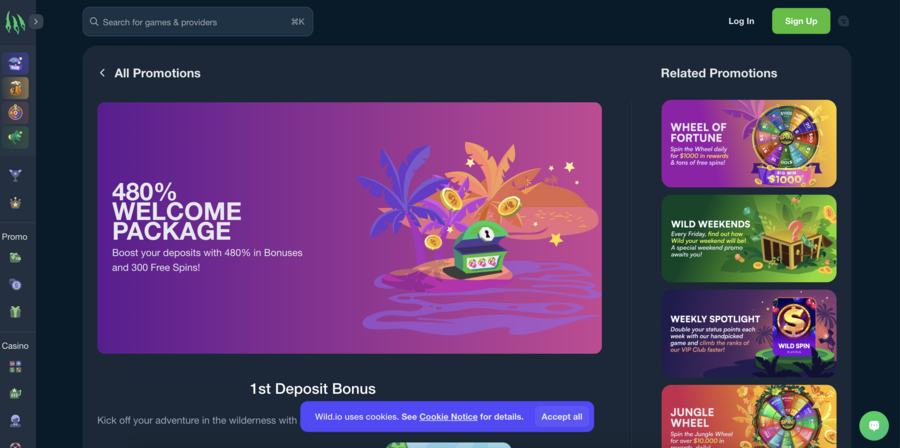Screen dimensions: 900x448
Task: Go back to All Promotions
Action: click(150, 73)
